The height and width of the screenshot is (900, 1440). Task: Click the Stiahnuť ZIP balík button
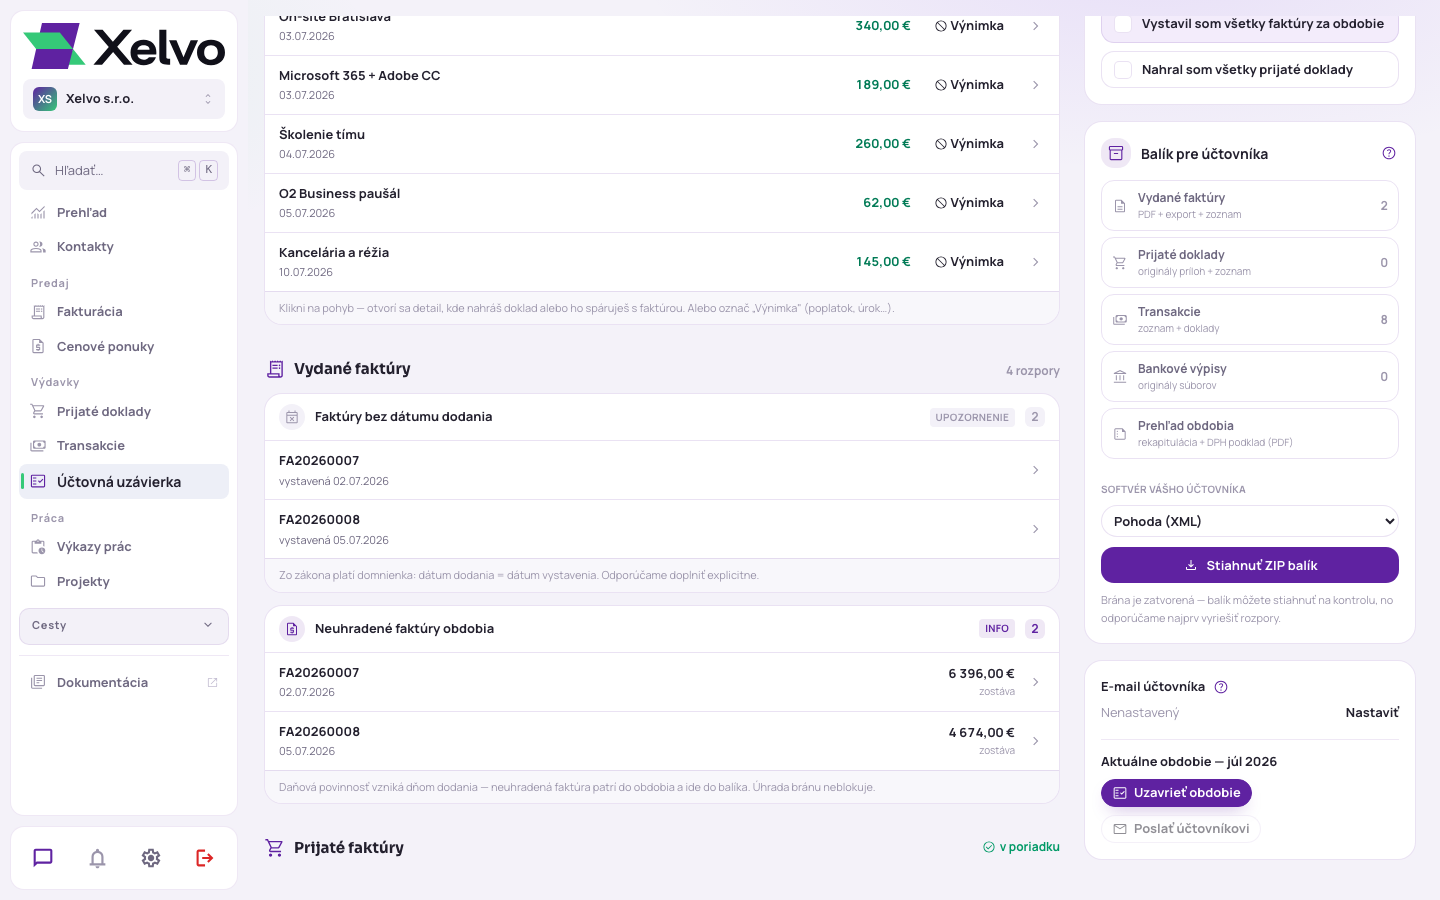[1250, 565]
